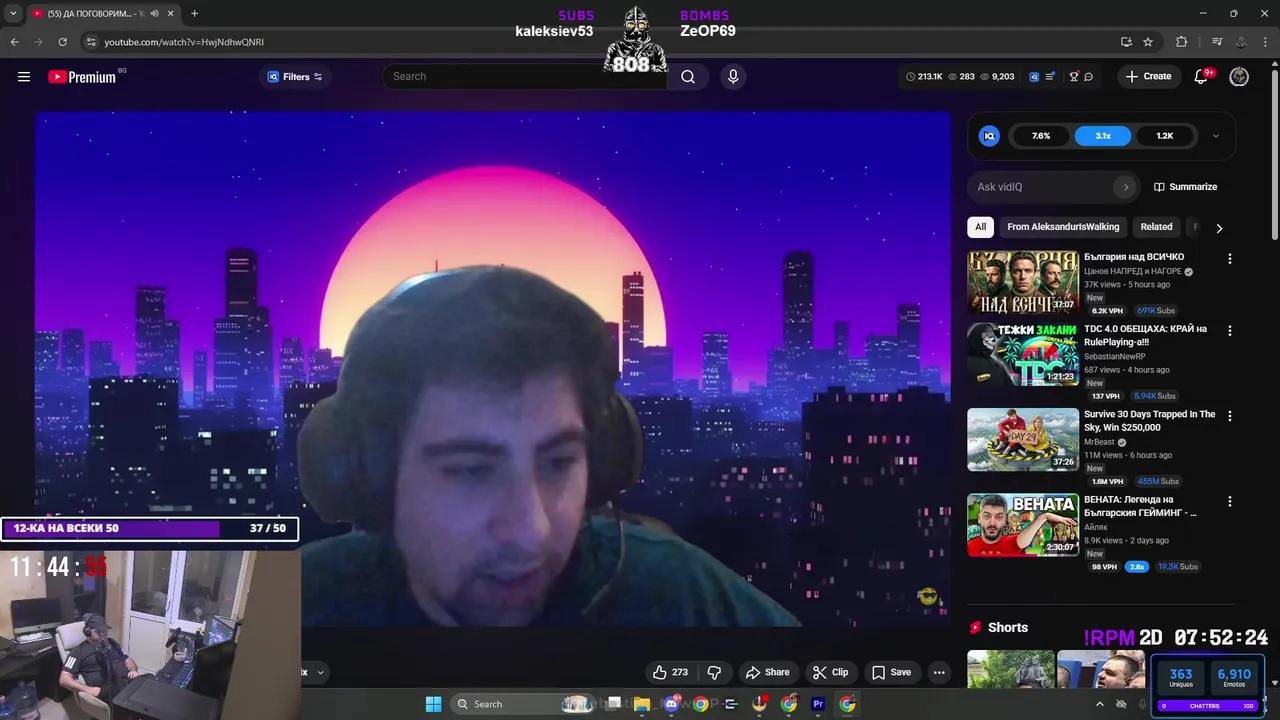This screenshot has width=1280, height=720.
Task: Dislike the video
Action: point(714,672)
